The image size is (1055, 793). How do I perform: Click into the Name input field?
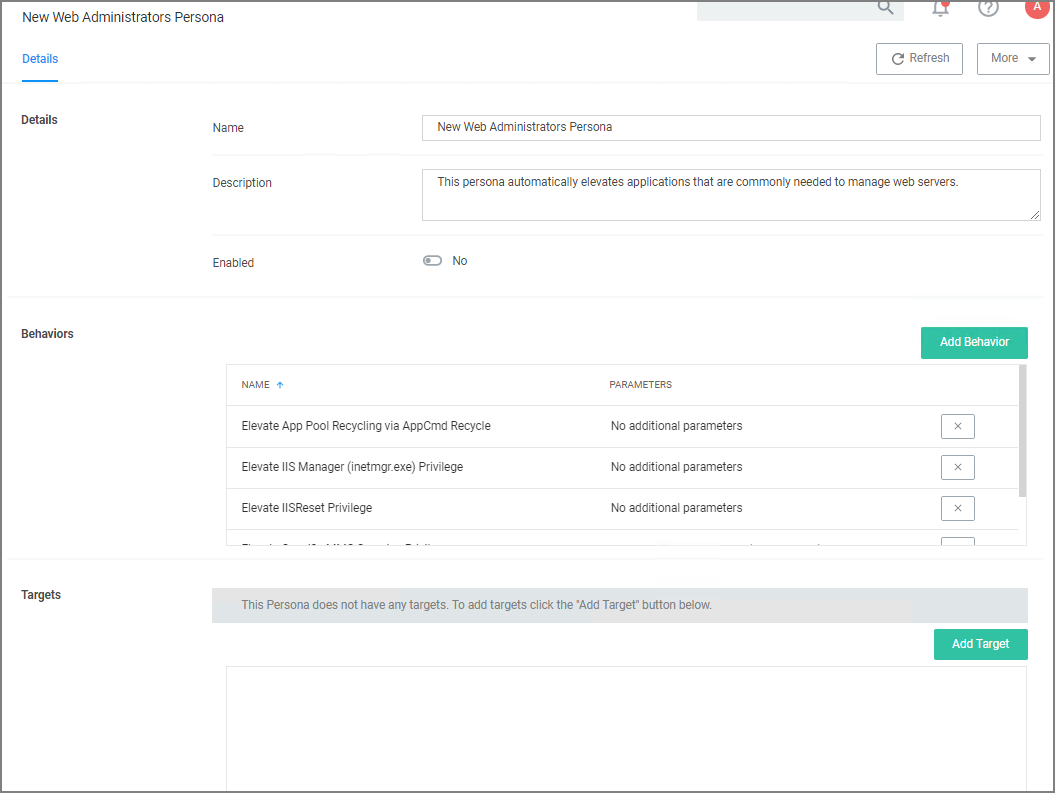click(730, 128)
